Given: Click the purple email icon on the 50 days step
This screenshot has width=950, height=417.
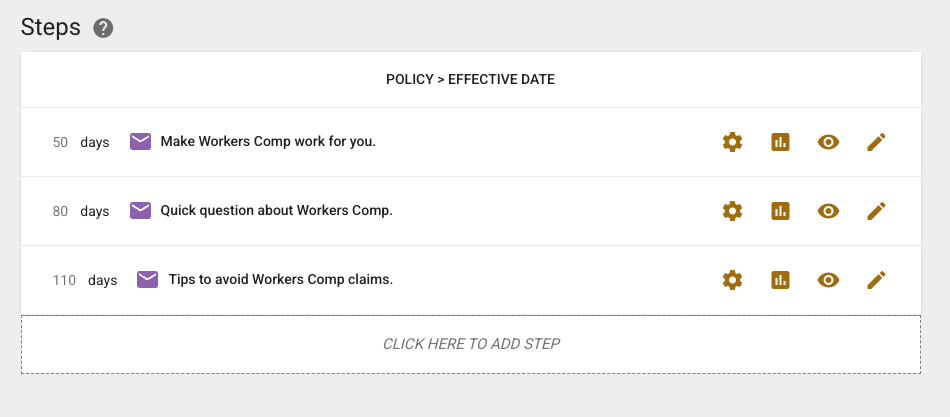Looking at the screenshot, I should coord(141,142).
